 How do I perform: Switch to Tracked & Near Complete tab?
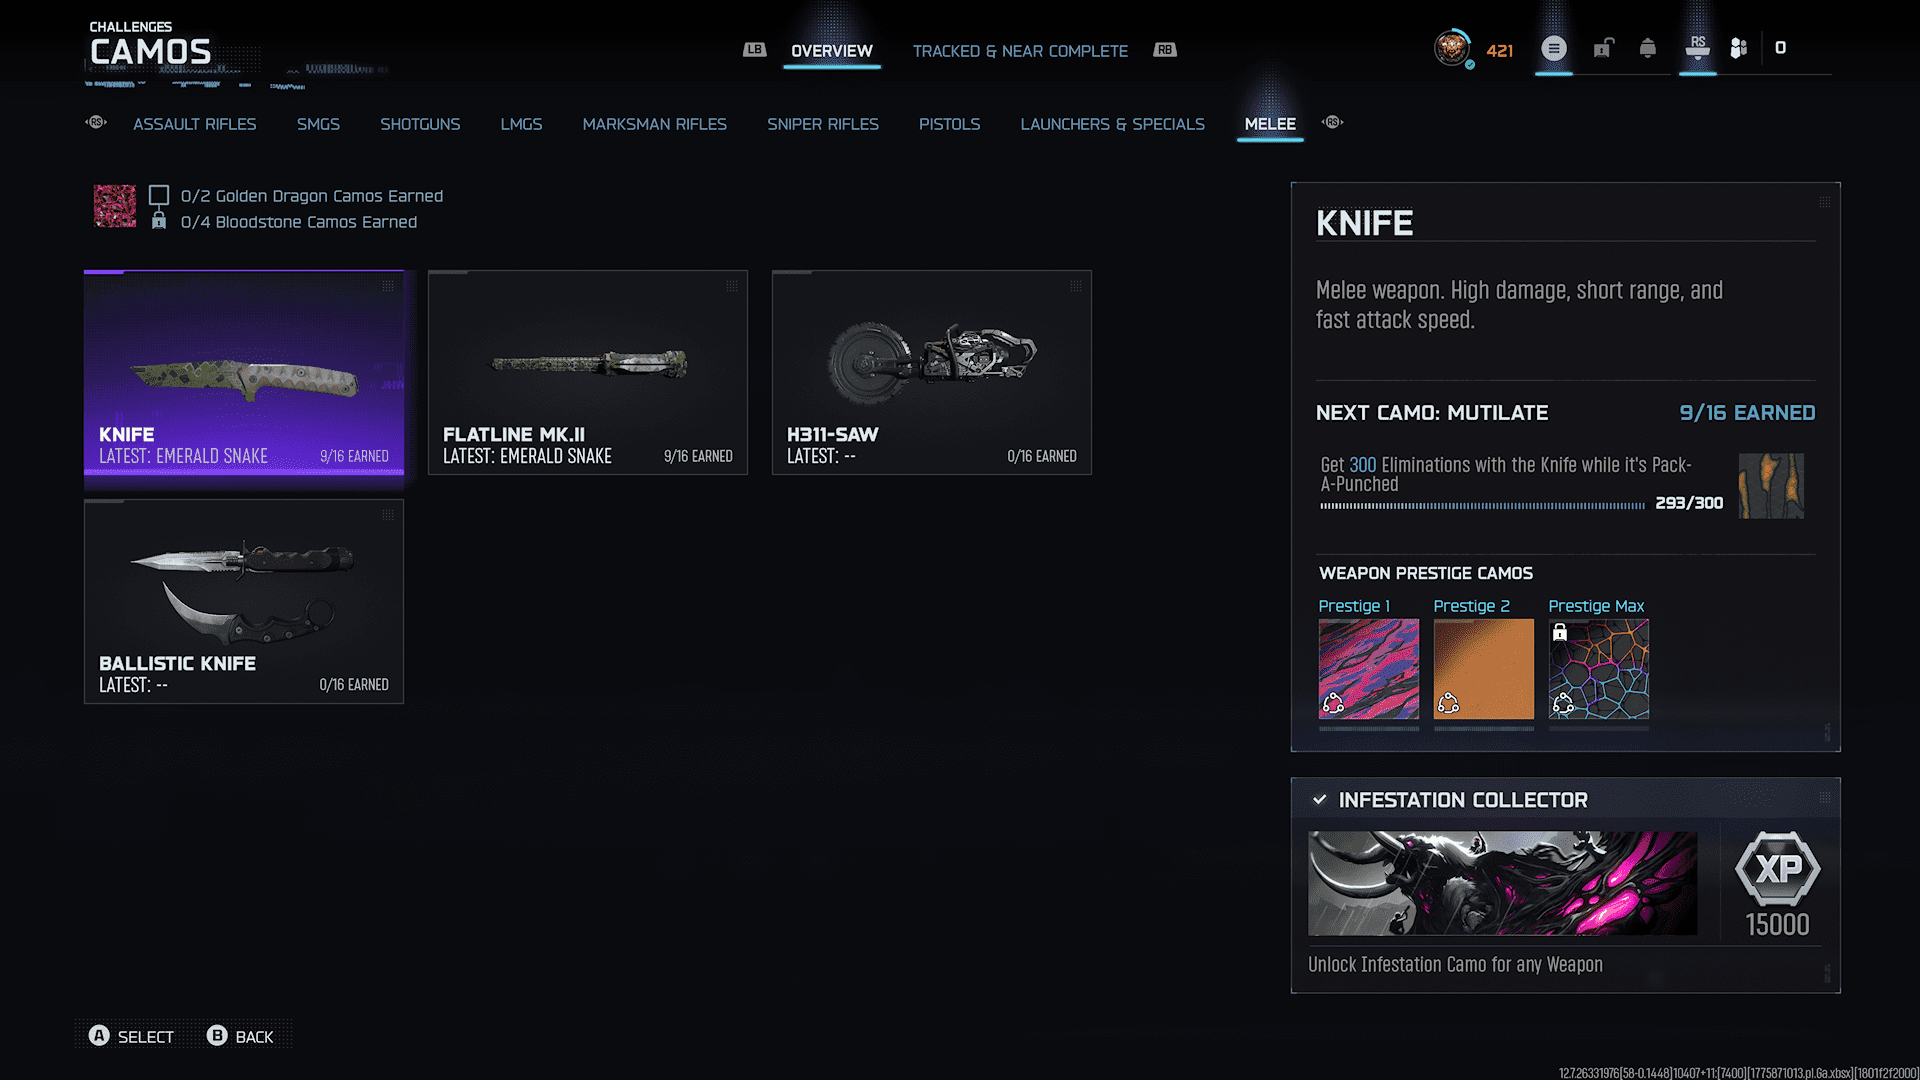point(1020,51)
